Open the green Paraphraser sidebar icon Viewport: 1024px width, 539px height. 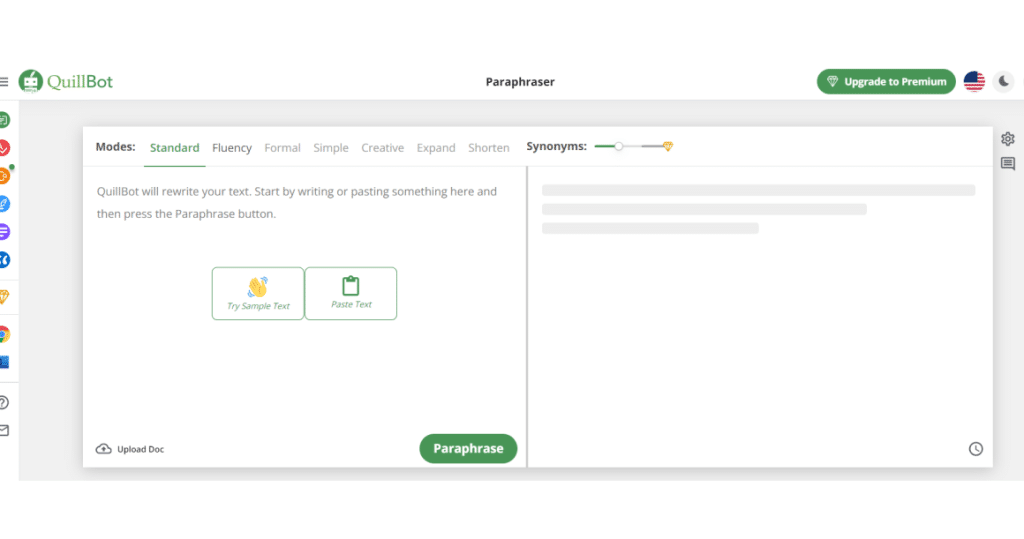click(4, 120)
